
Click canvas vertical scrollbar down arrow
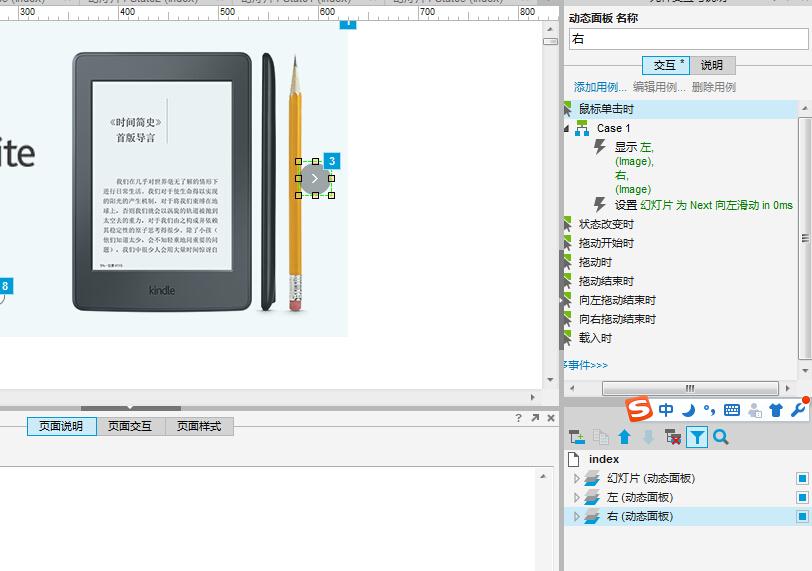pos(550,379)
